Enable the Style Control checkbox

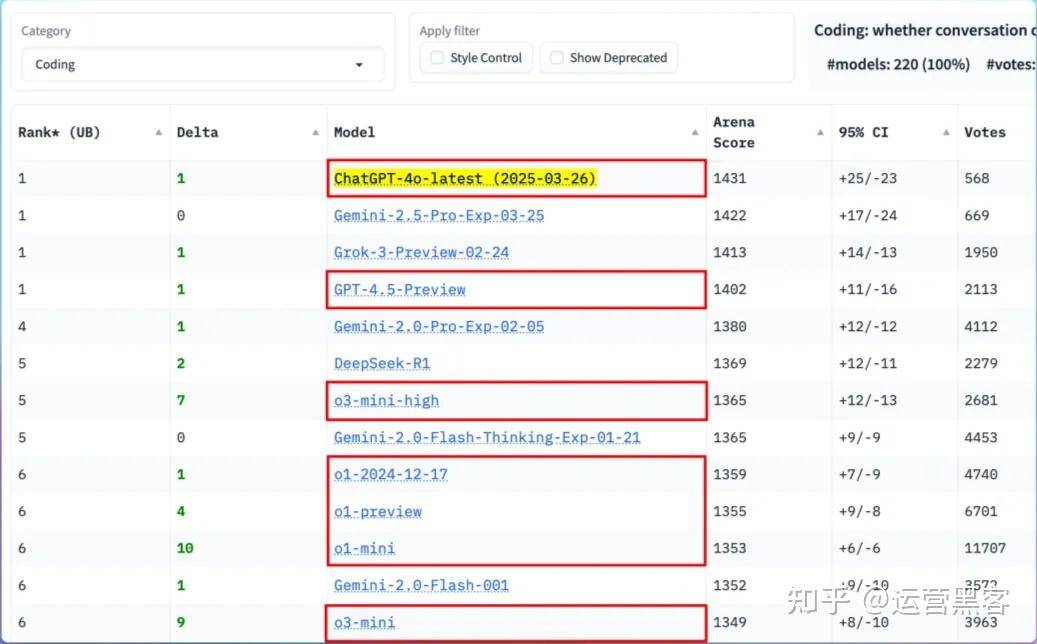(437, 58)
